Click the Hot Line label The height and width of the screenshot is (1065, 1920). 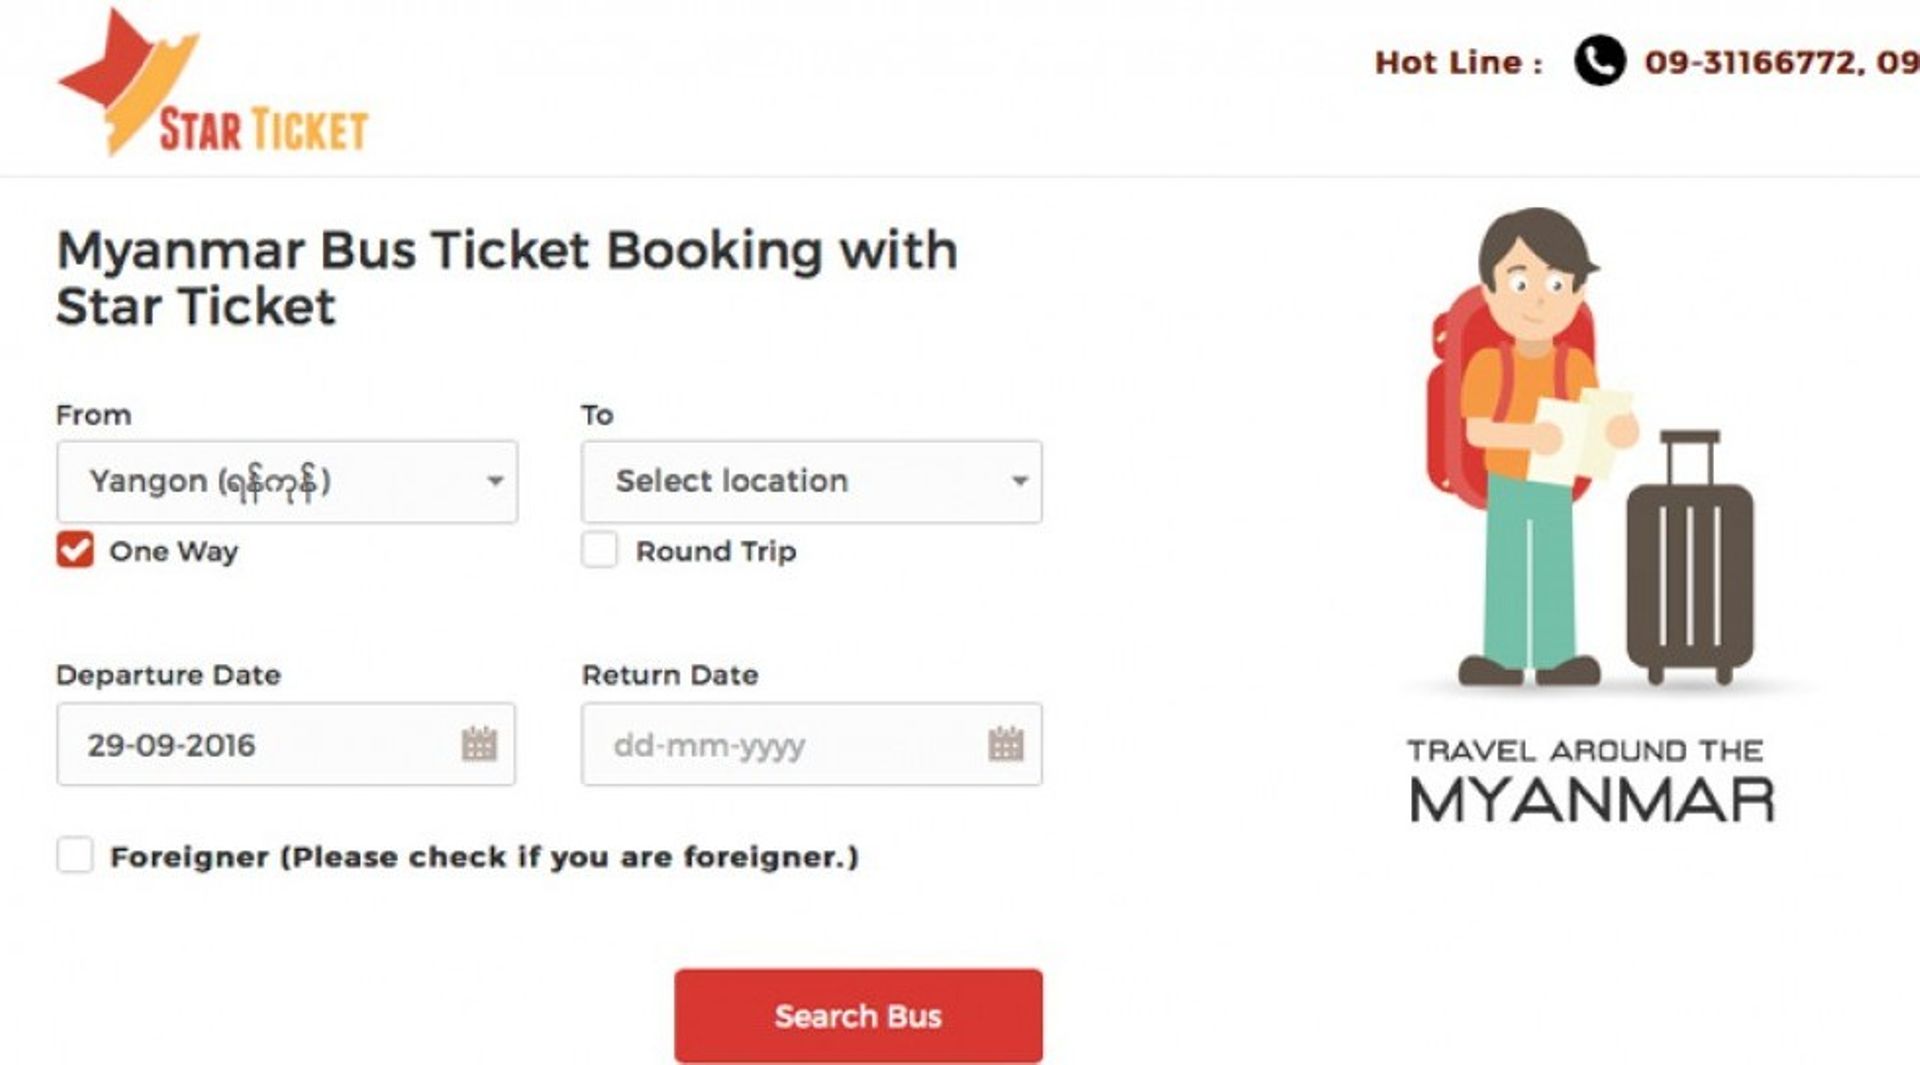pyautogui.click(x=1460, y=63)
